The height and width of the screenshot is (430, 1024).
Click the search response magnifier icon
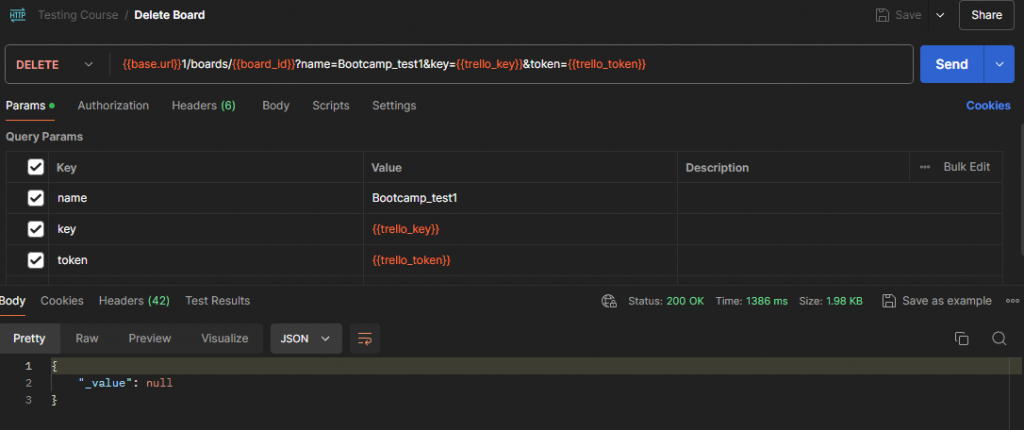point(999,339)
